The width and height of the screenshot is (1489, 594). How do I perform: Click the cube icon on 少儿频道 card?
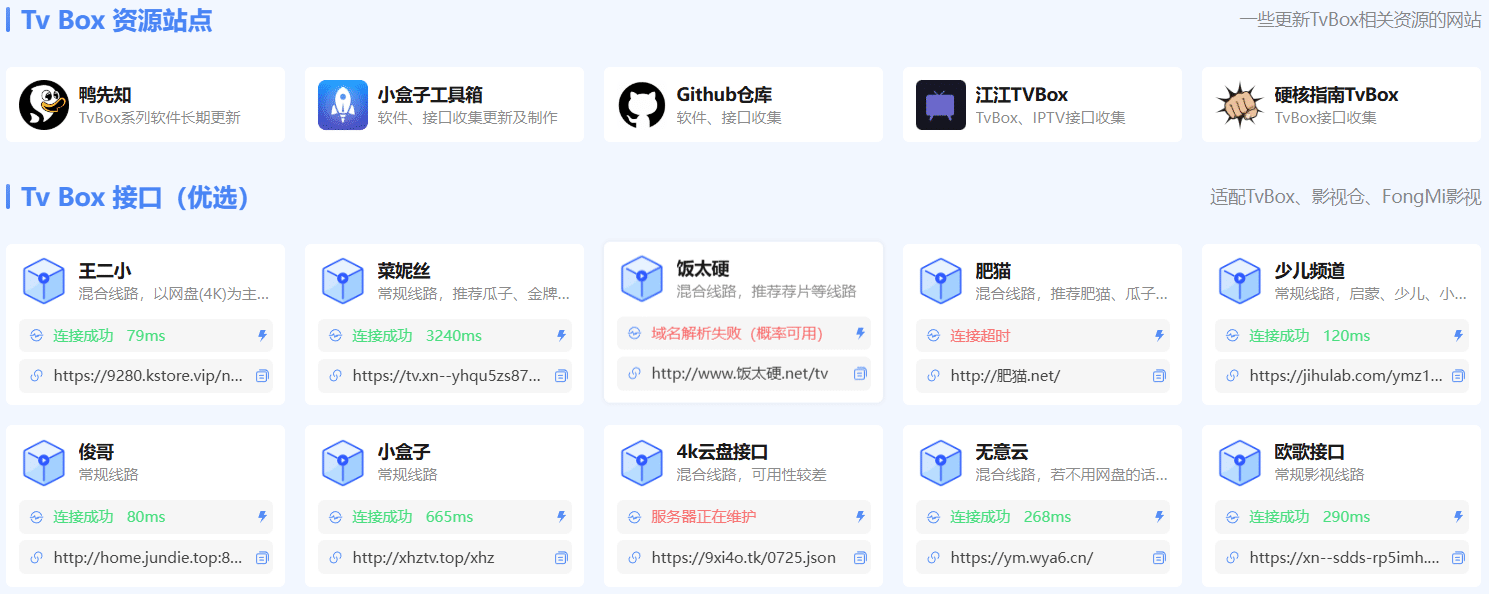(x=1240, y=281)
